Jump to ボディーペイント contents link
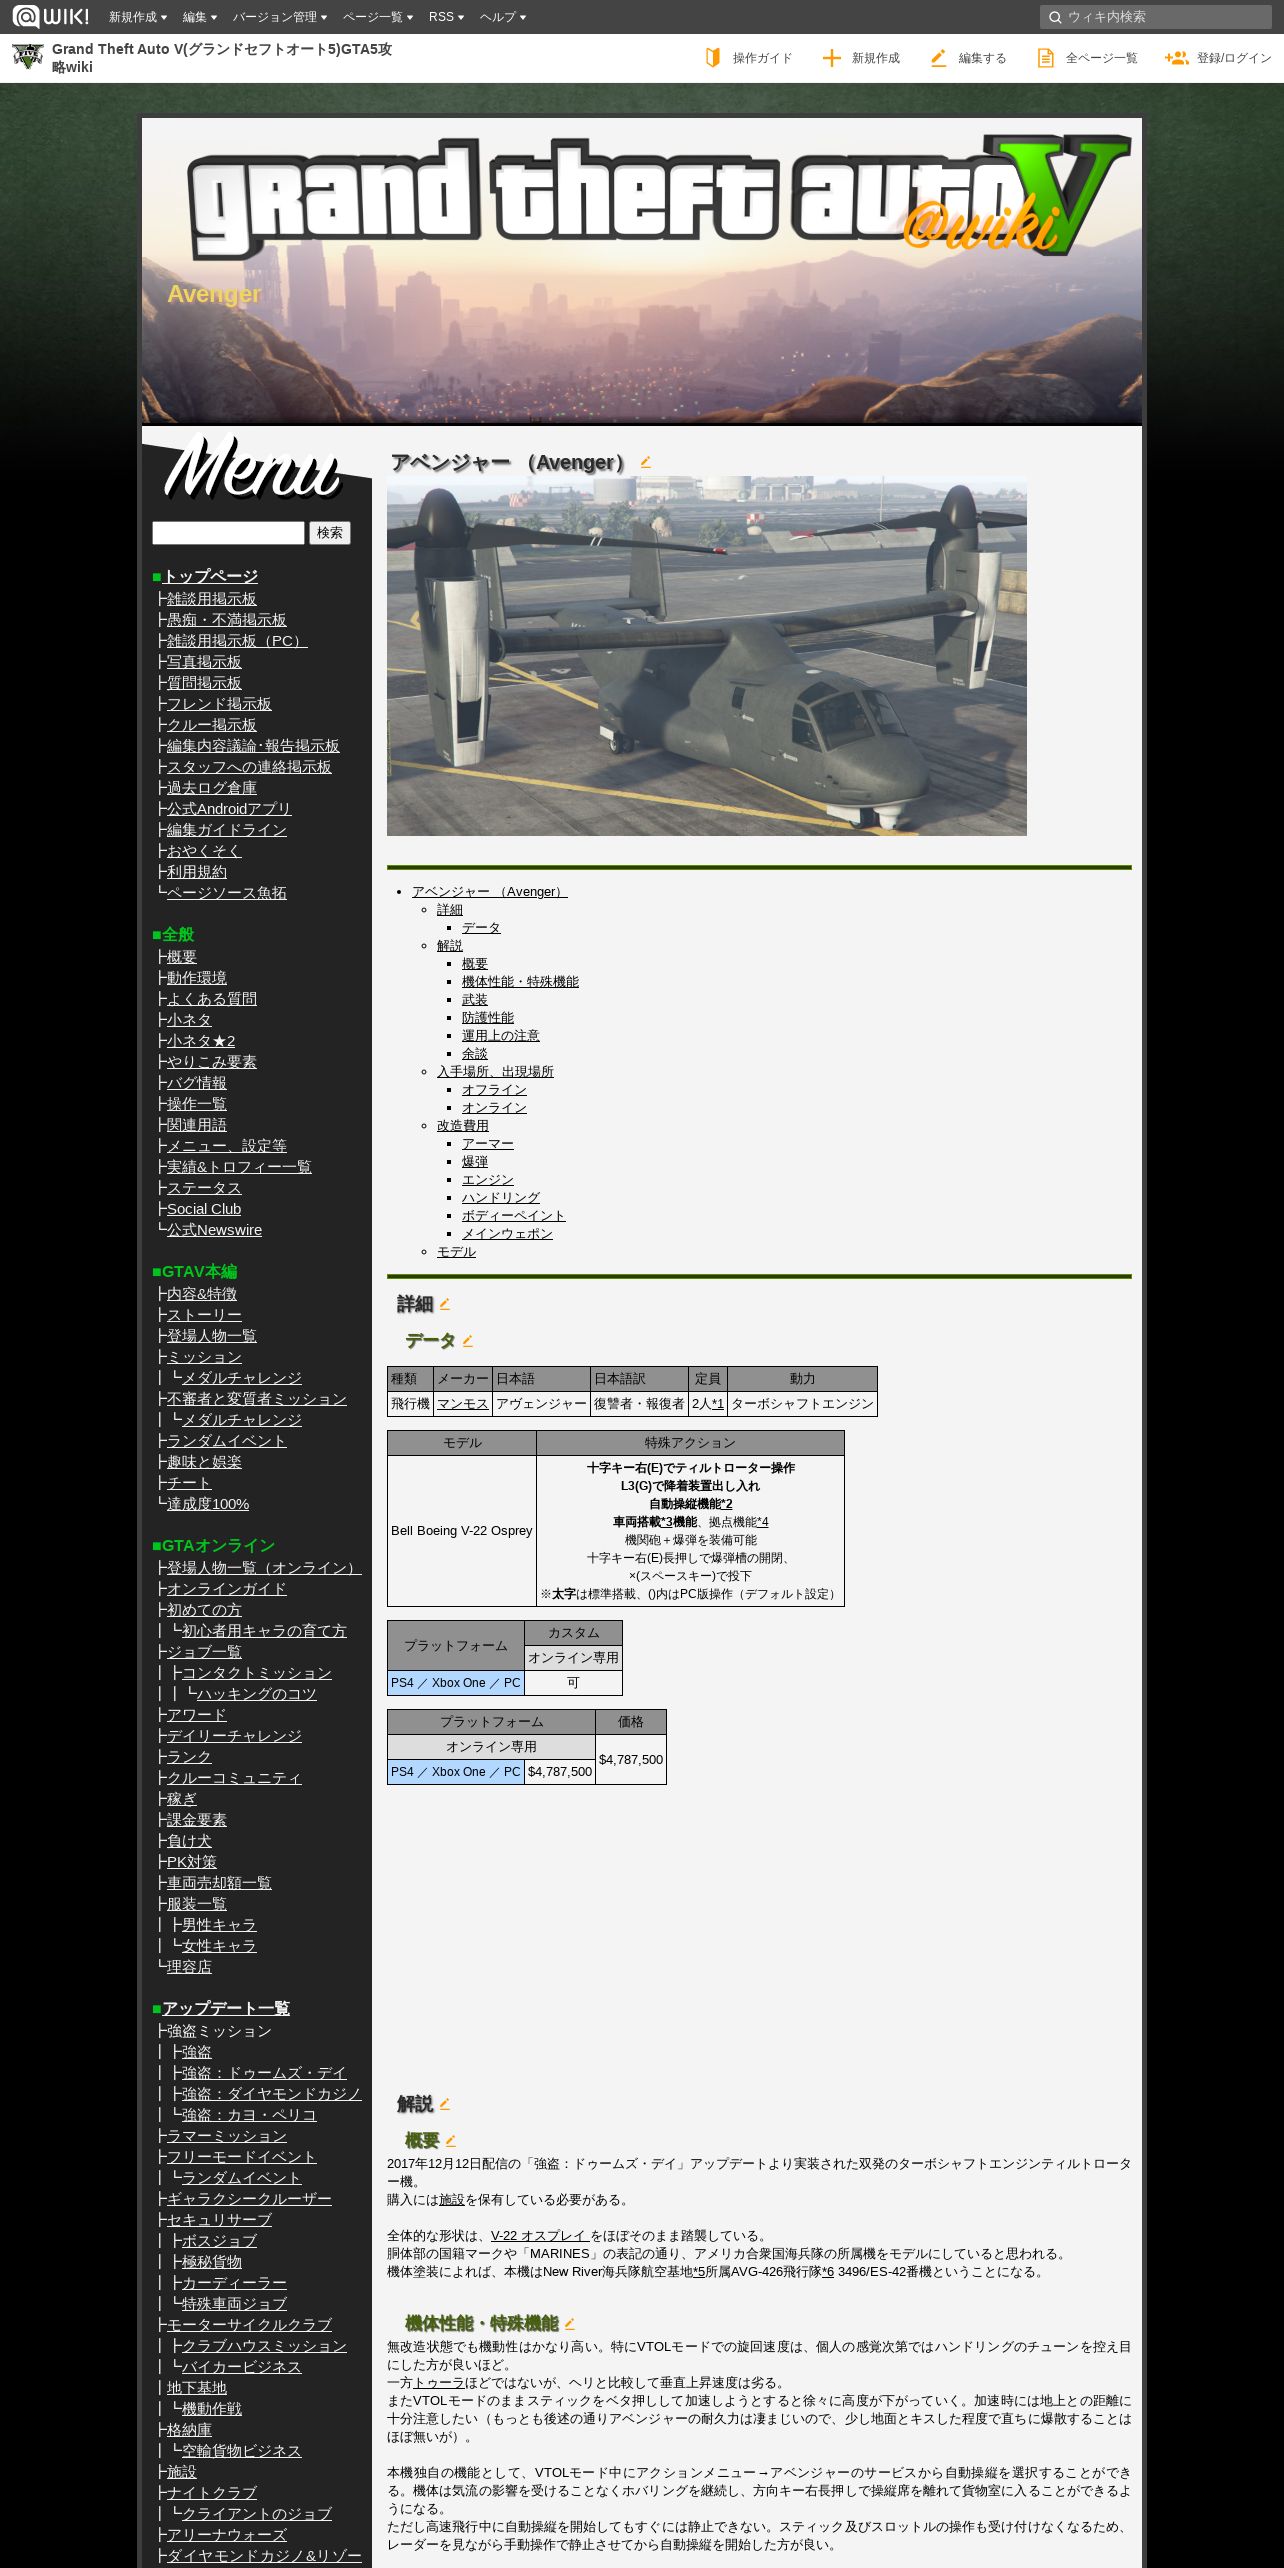Image resolution: width=1284 pixels, height=2568 pixels. (x=514, y=1216)
